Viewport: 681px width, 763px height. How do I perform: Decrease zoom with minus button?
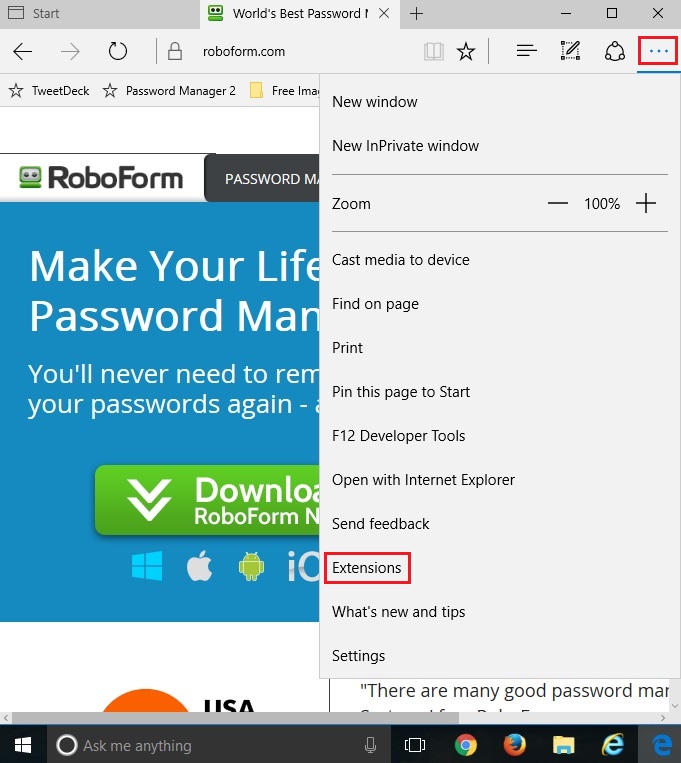(x=557, y=203)
